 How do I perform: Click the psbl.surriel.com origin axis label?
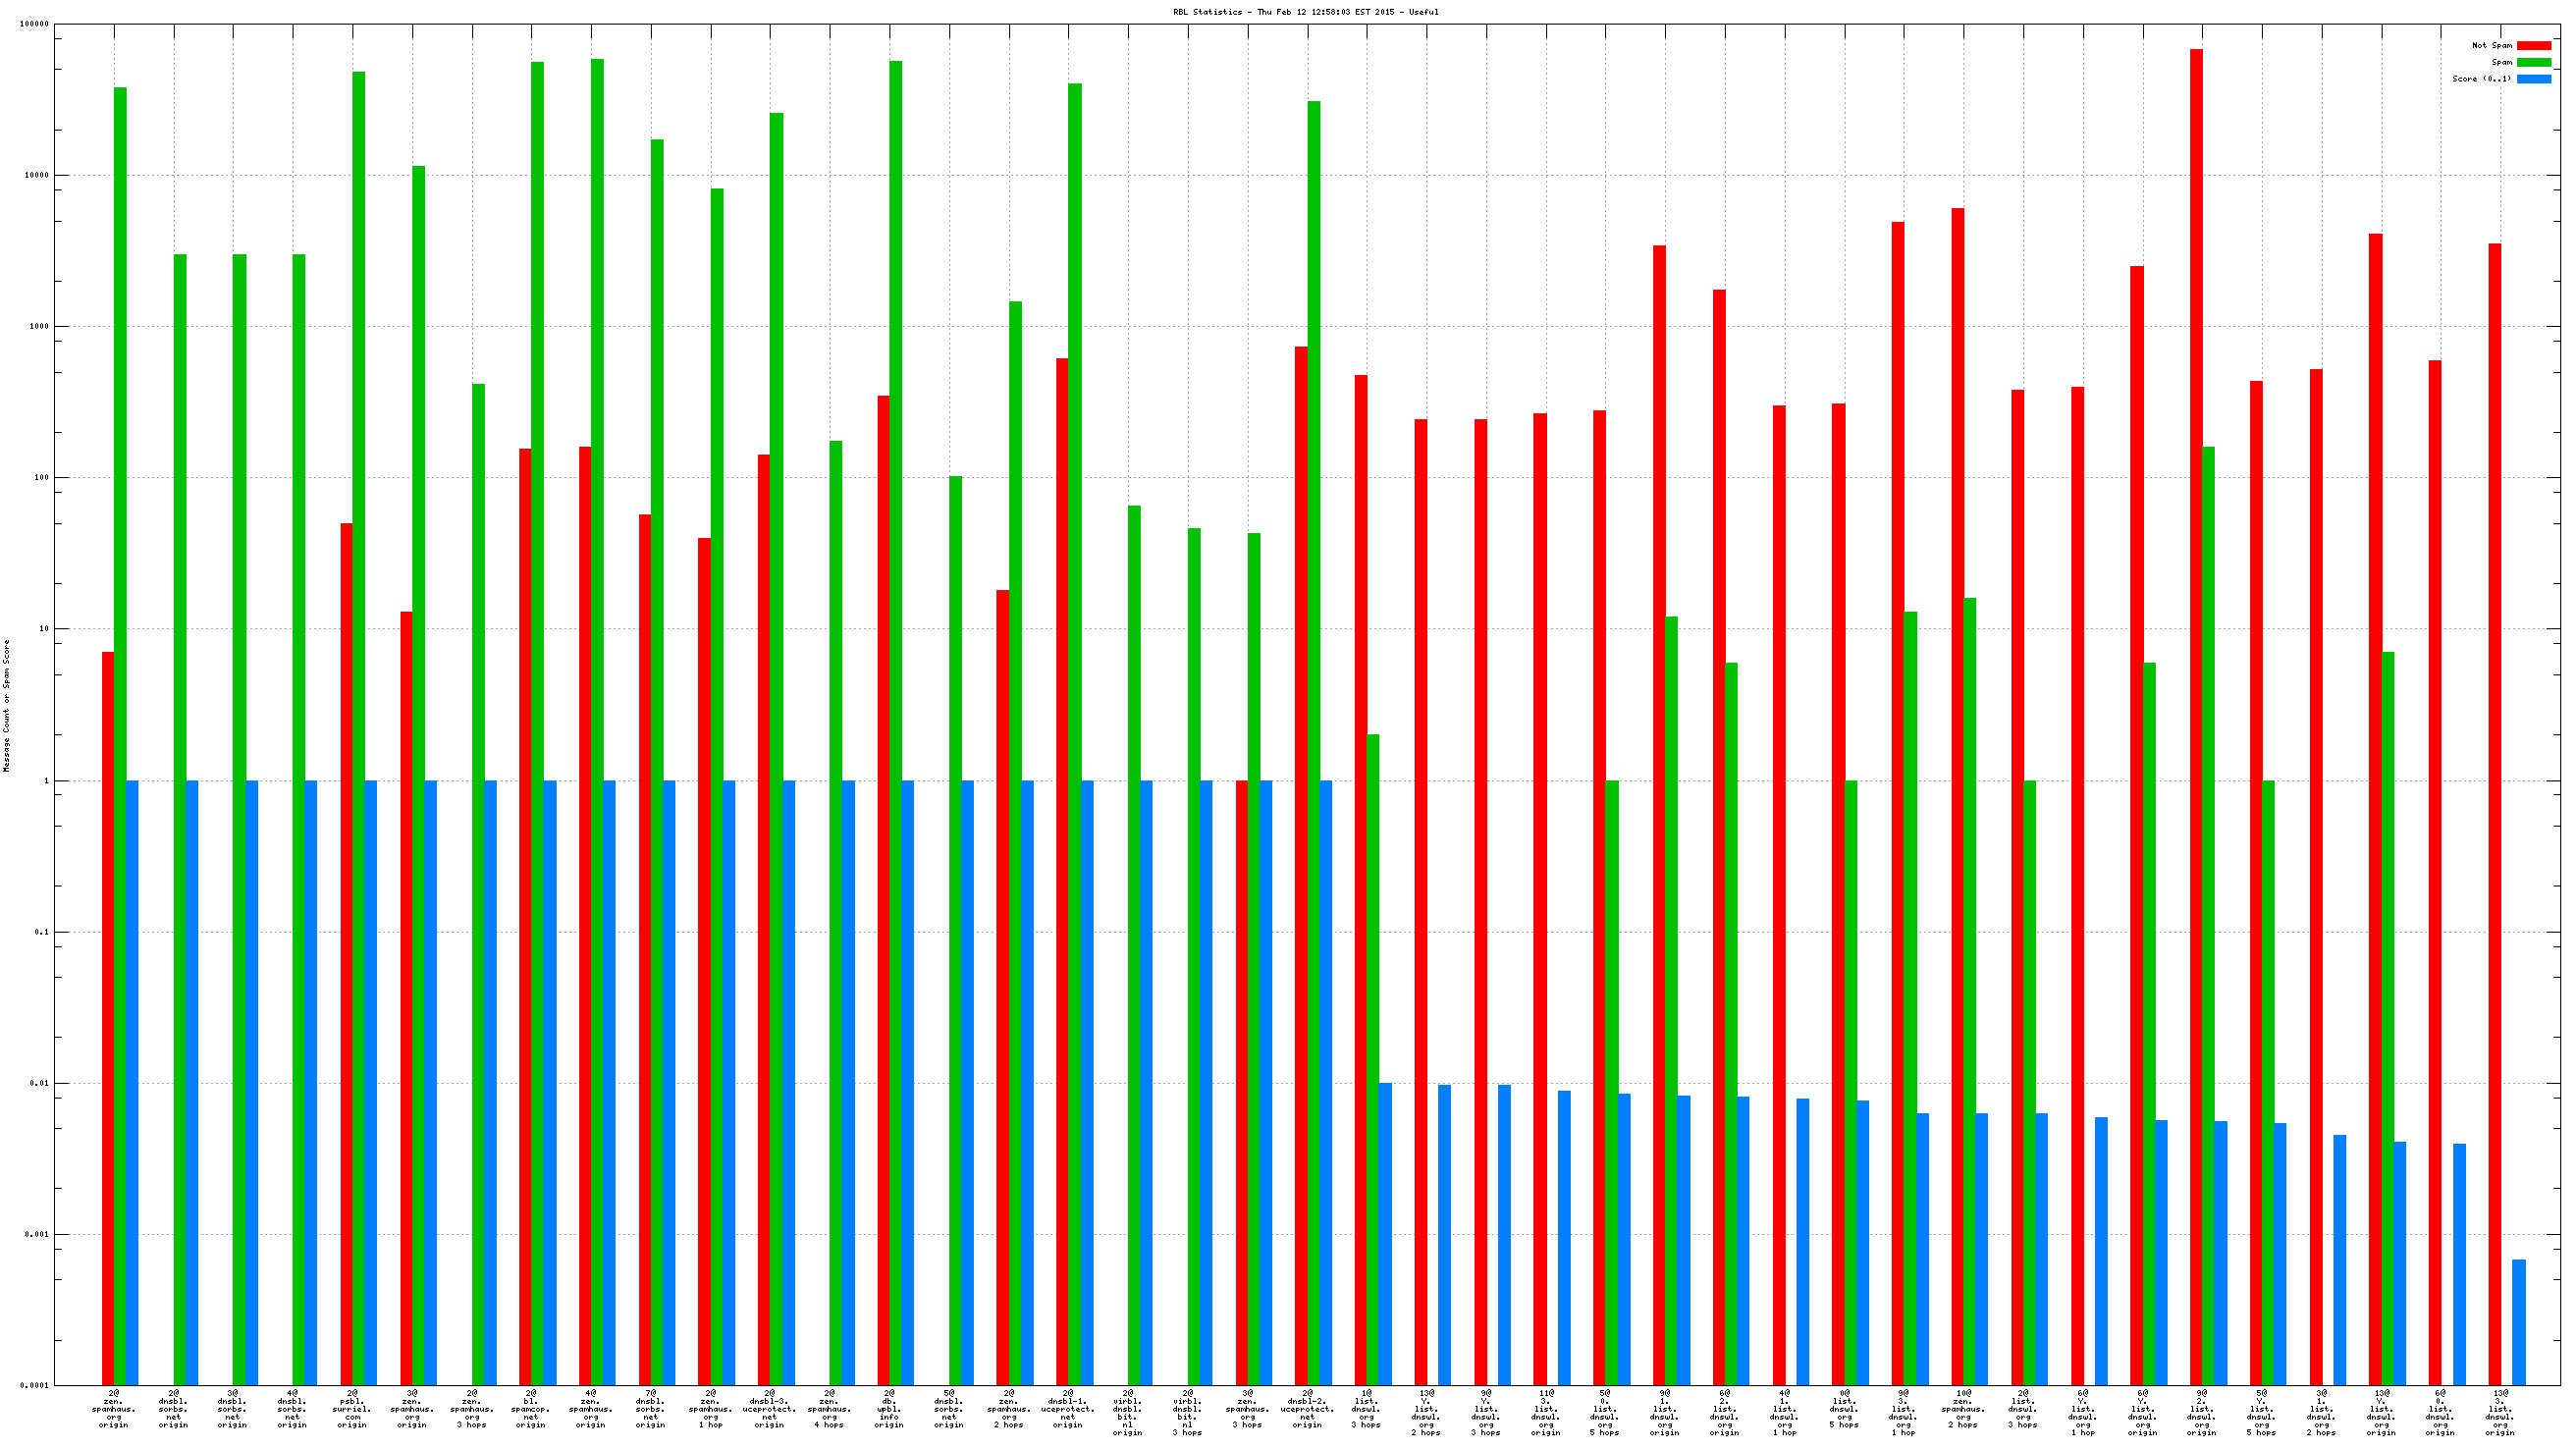coord(352,1409)
